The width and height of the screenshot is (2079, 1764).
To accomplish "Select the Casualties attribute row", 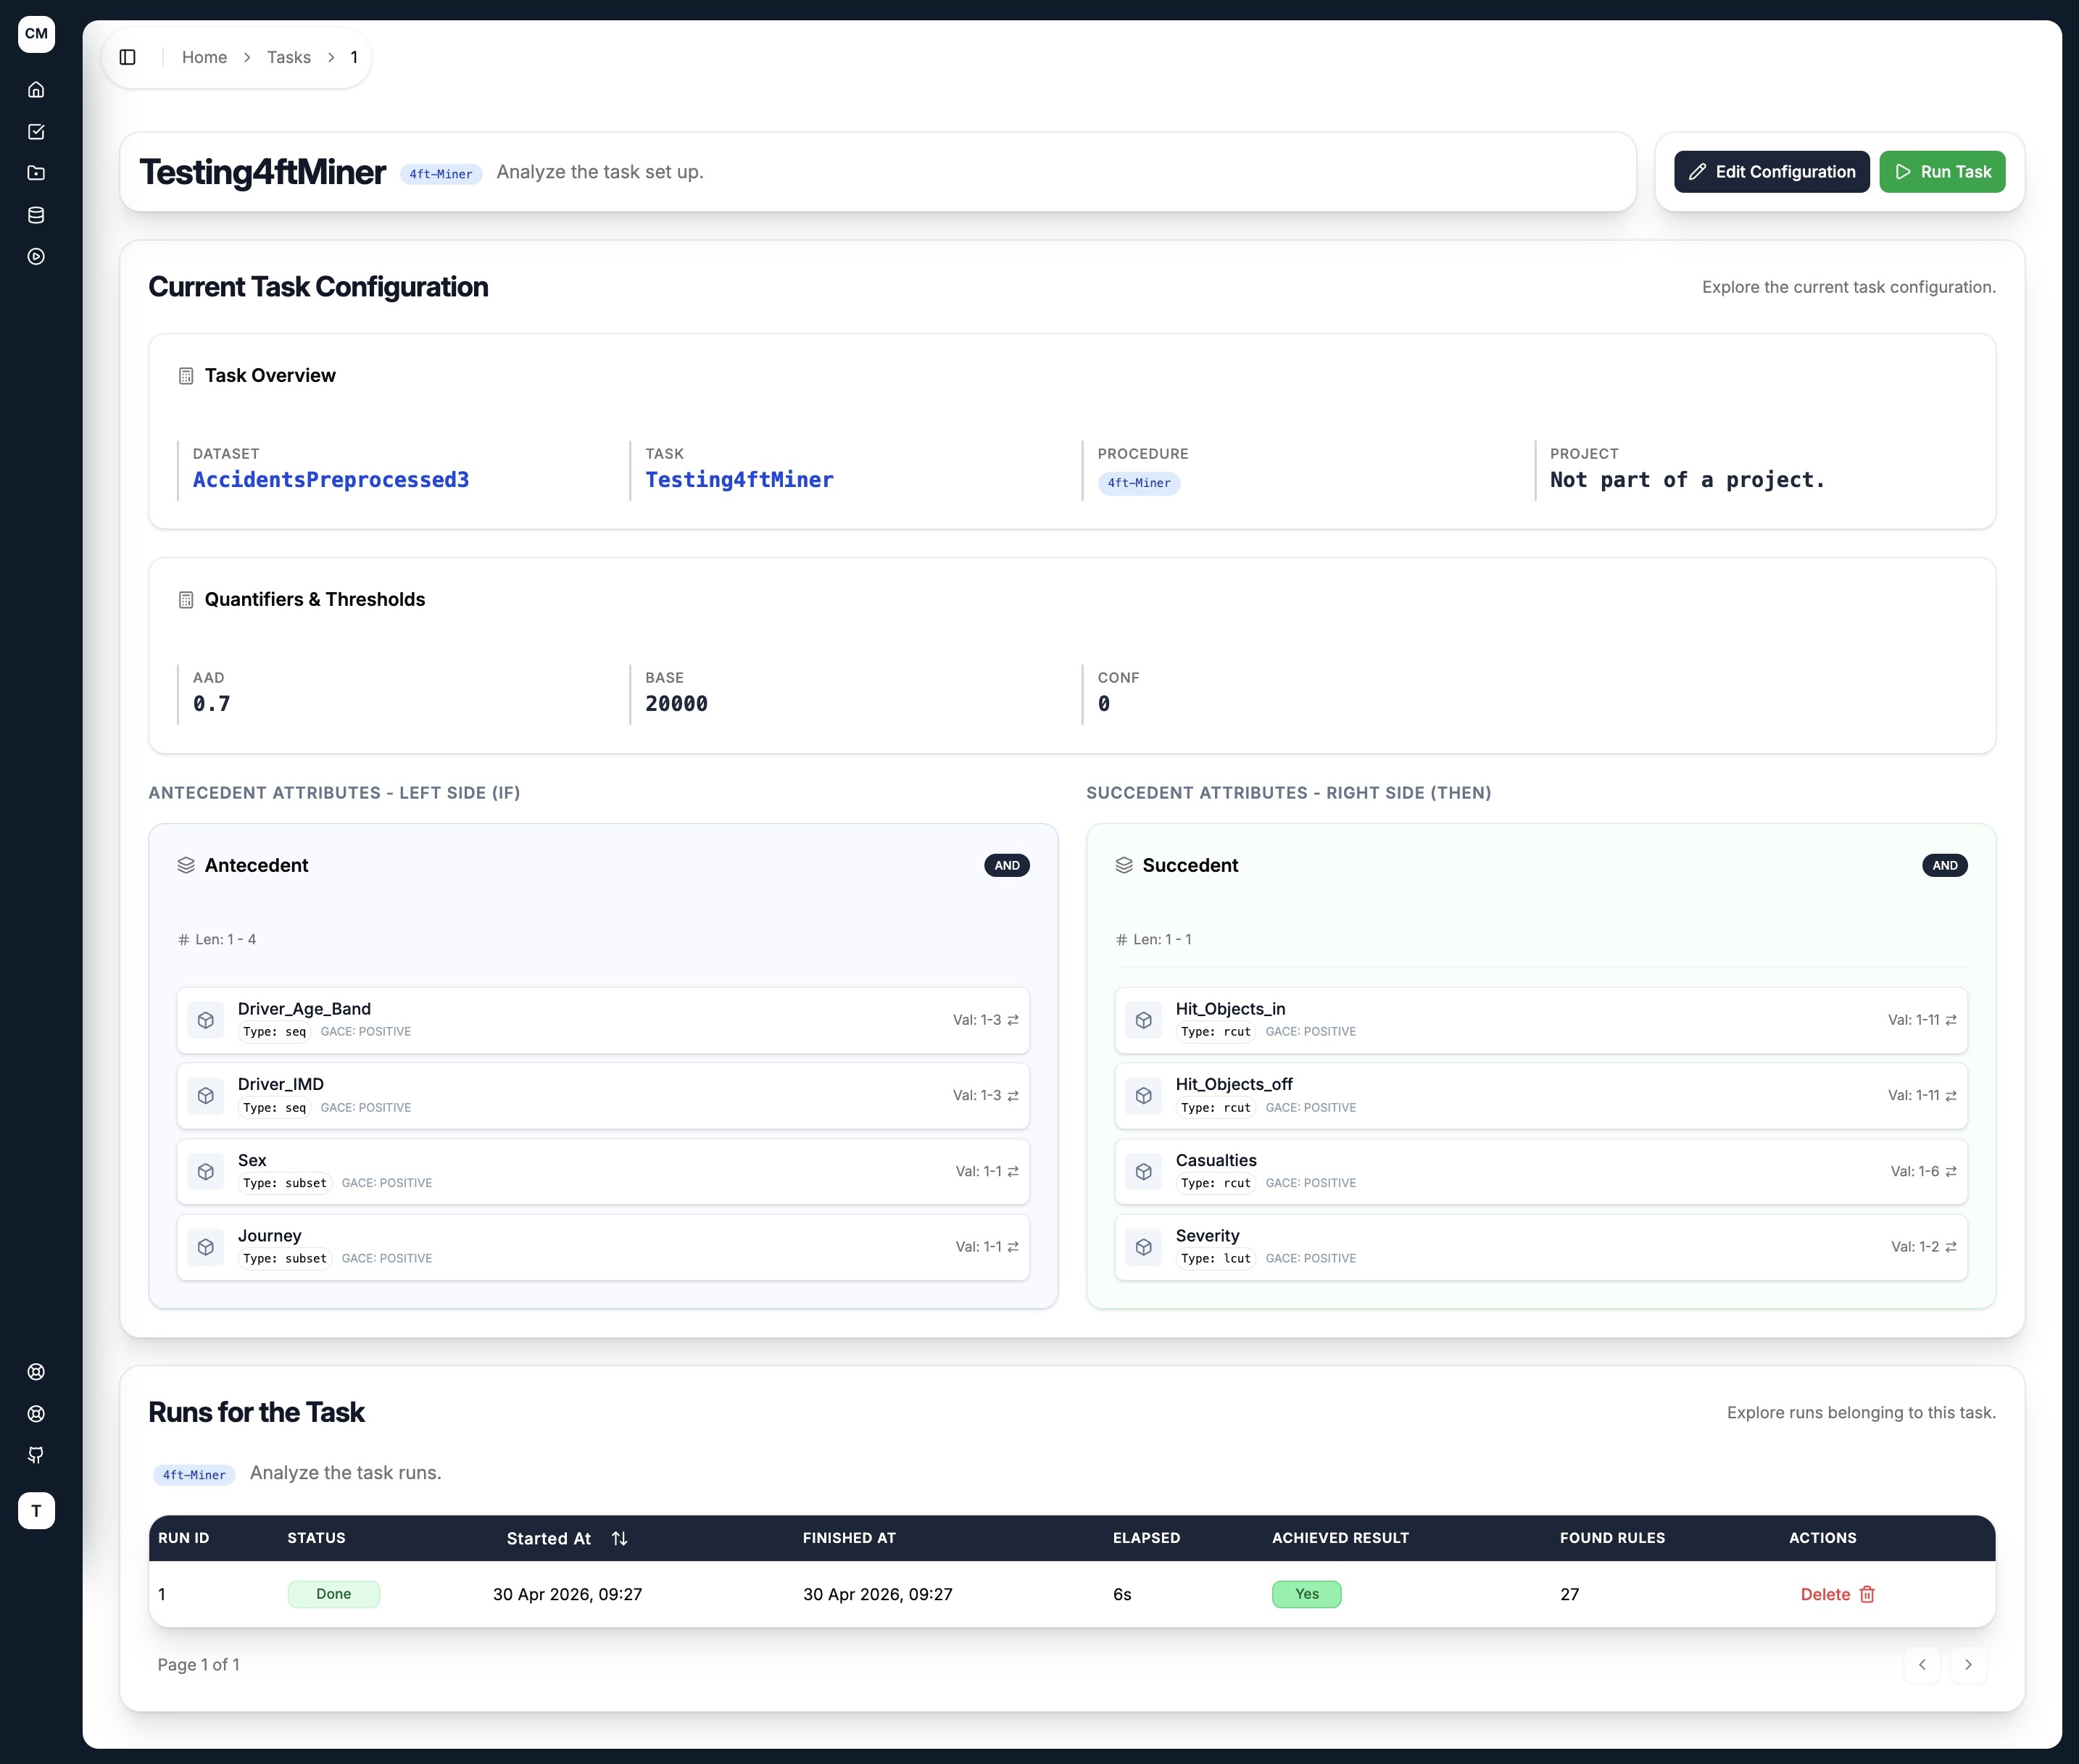I will [x=1541, y=1172].
